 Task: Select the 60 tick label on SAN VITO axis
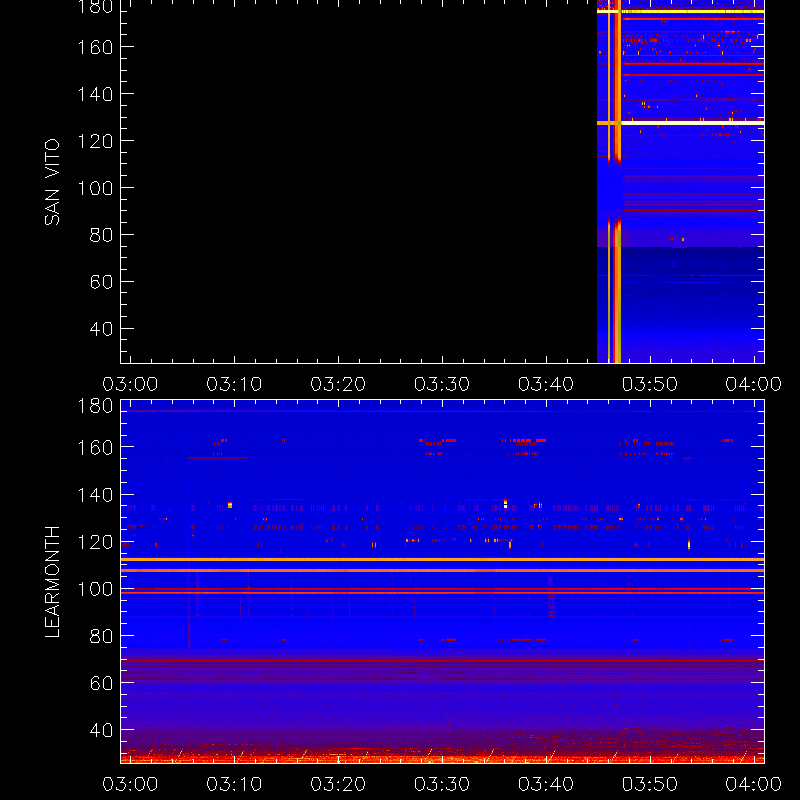[101, 282]
